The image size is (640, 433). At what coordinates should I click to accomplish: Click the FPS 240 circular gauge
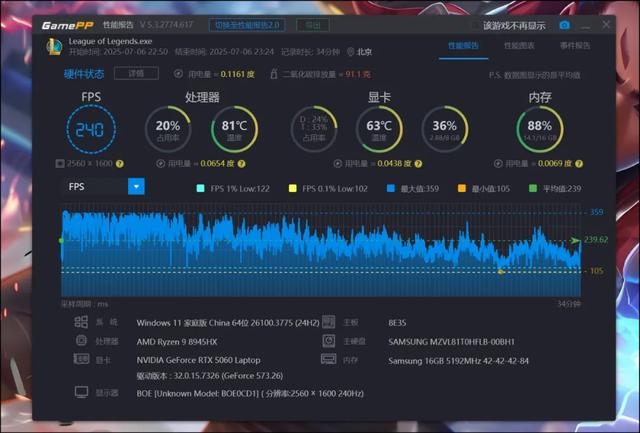(x=91, y=129)
